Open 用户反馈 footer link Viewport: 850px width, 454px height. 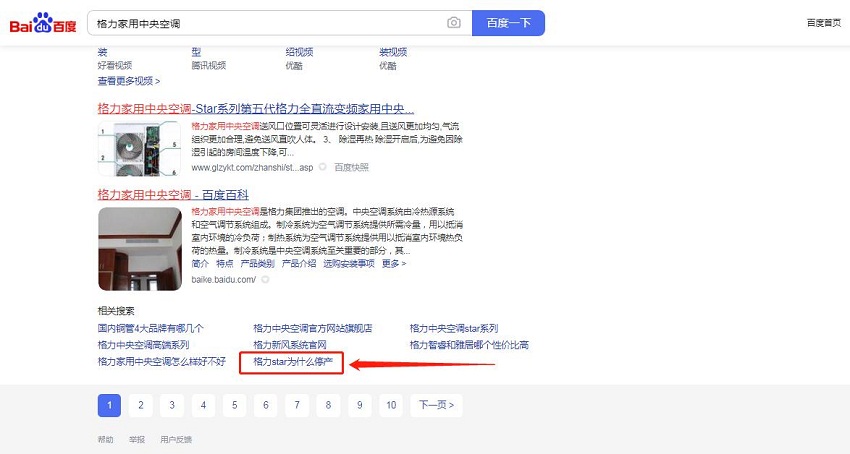[x=176, y=439]
